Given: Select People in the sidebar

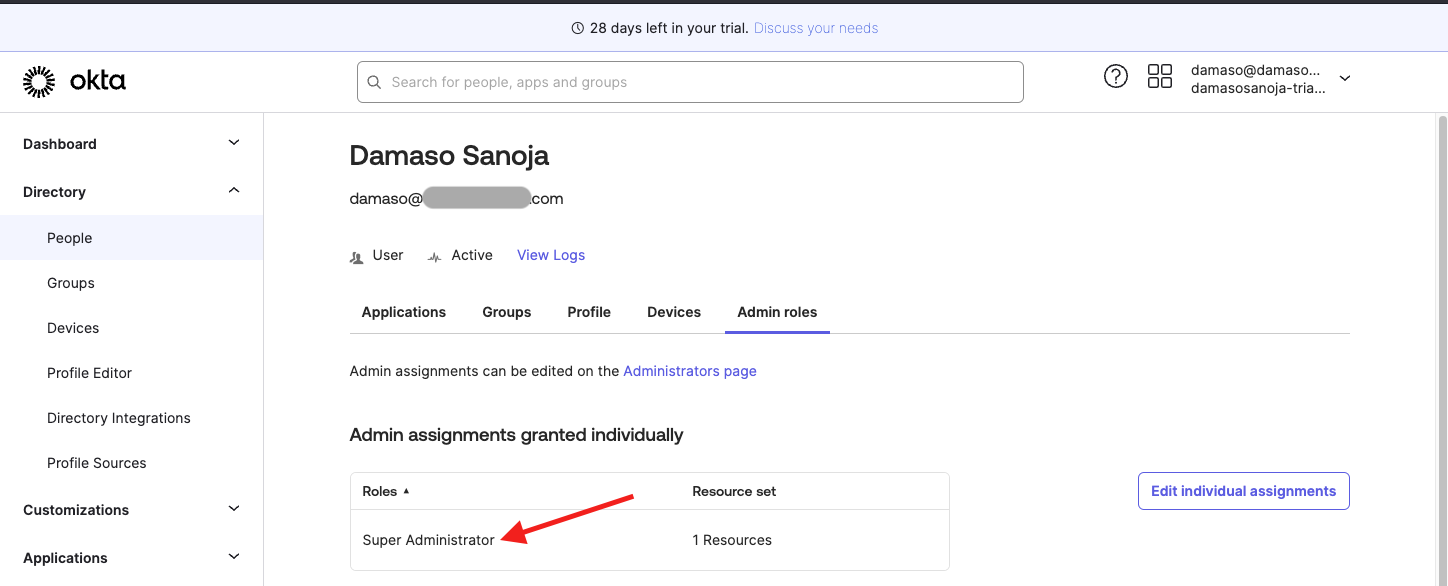Looking at the screenshot, I should coord(69,238).
